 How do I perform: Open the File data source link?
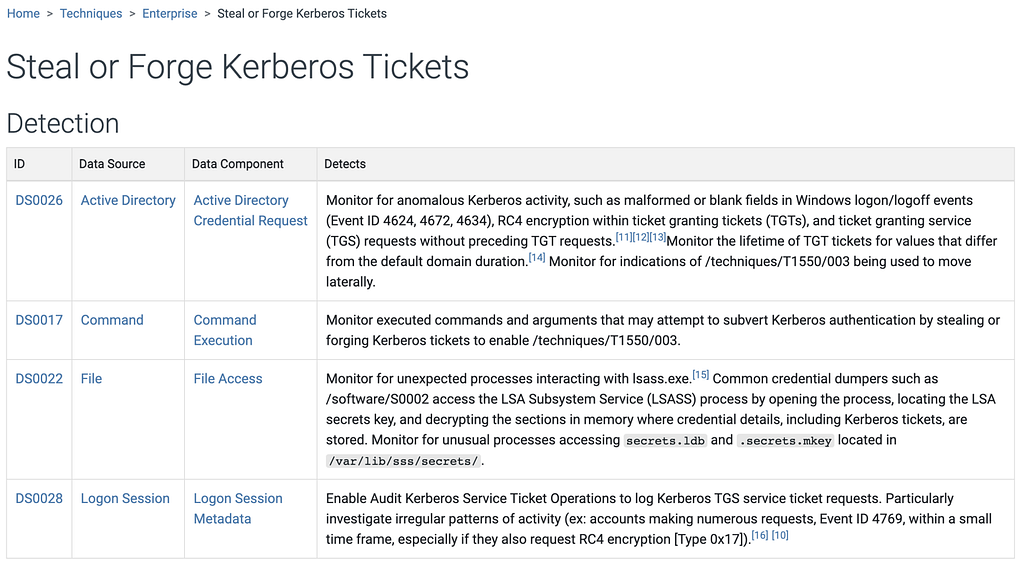[x=91, y=379]
